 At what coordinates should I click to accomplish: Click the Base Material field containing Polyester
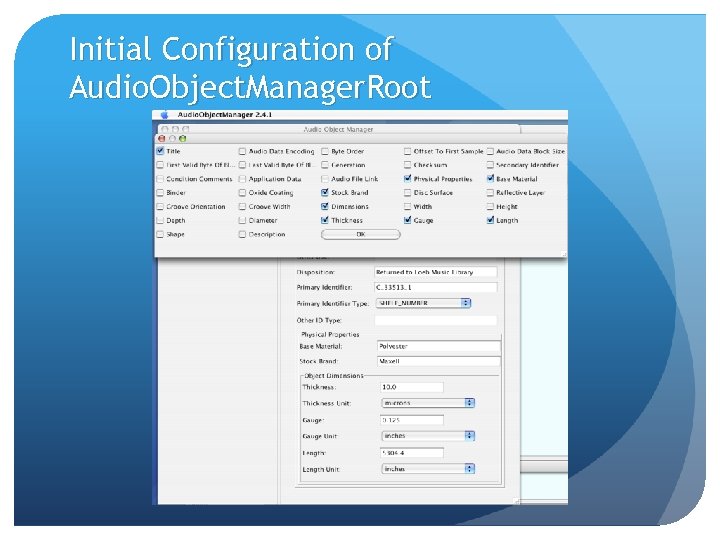439,346
